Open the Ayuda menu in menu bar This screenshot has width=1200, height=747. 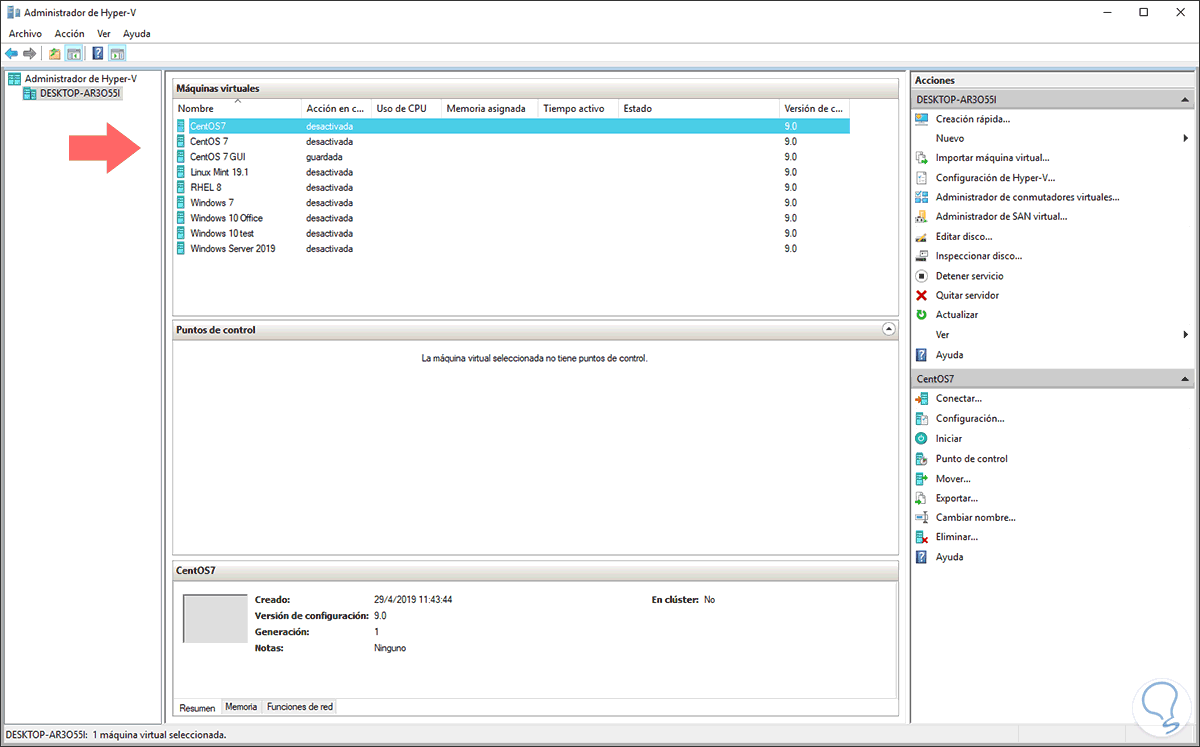pyautogui.click(x=136, y=33)
